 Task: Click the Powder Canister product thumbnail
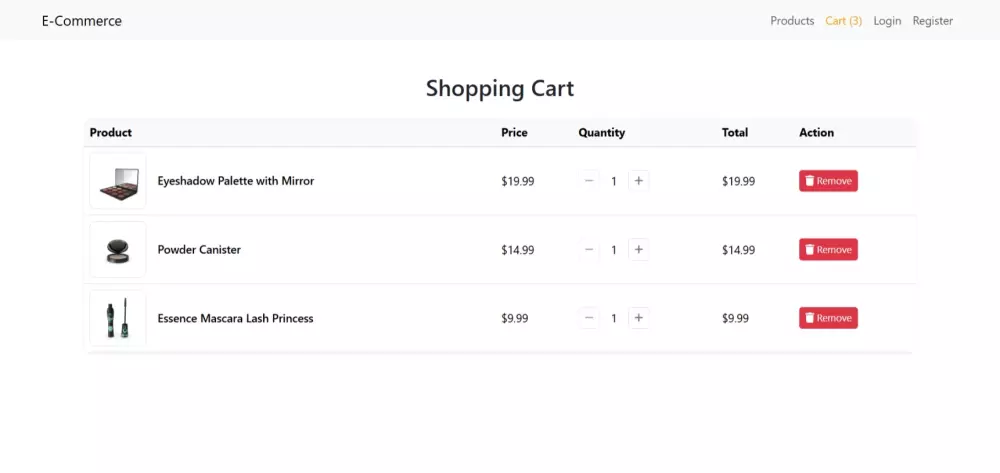pyautogui.click(x=118, y=250)
